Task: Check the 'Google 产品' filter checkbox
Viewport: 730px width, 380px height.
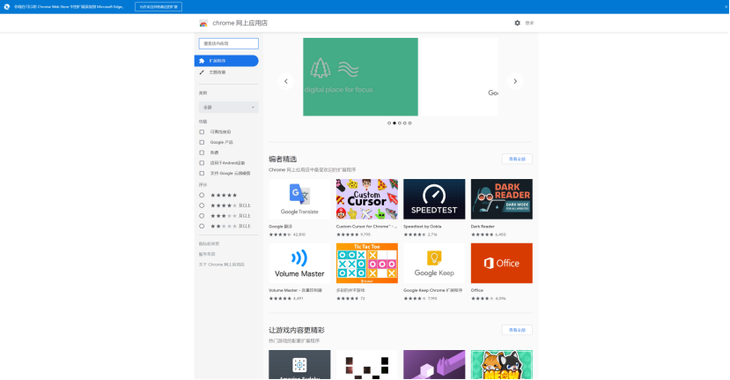Action: [202, 142]
